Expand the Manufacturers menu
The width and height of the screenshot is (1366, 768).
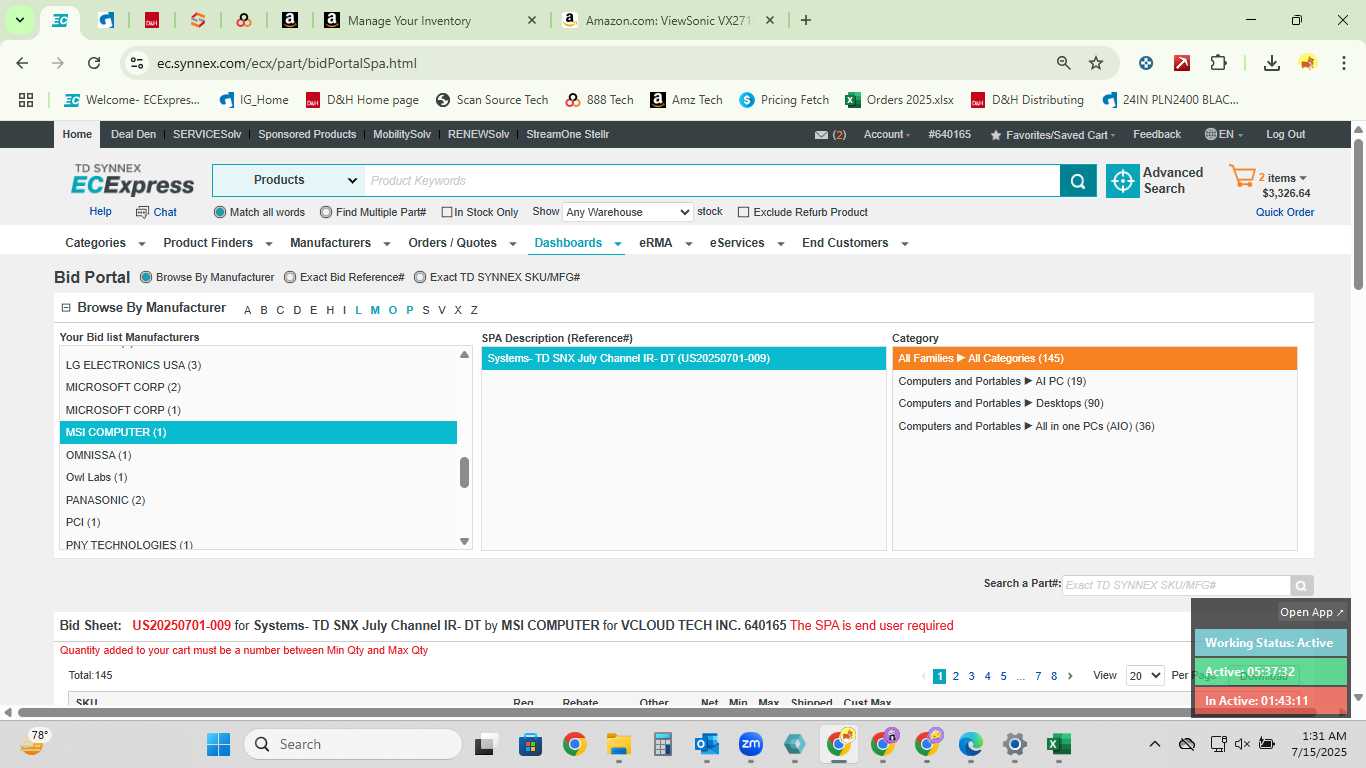click(339, 243)
